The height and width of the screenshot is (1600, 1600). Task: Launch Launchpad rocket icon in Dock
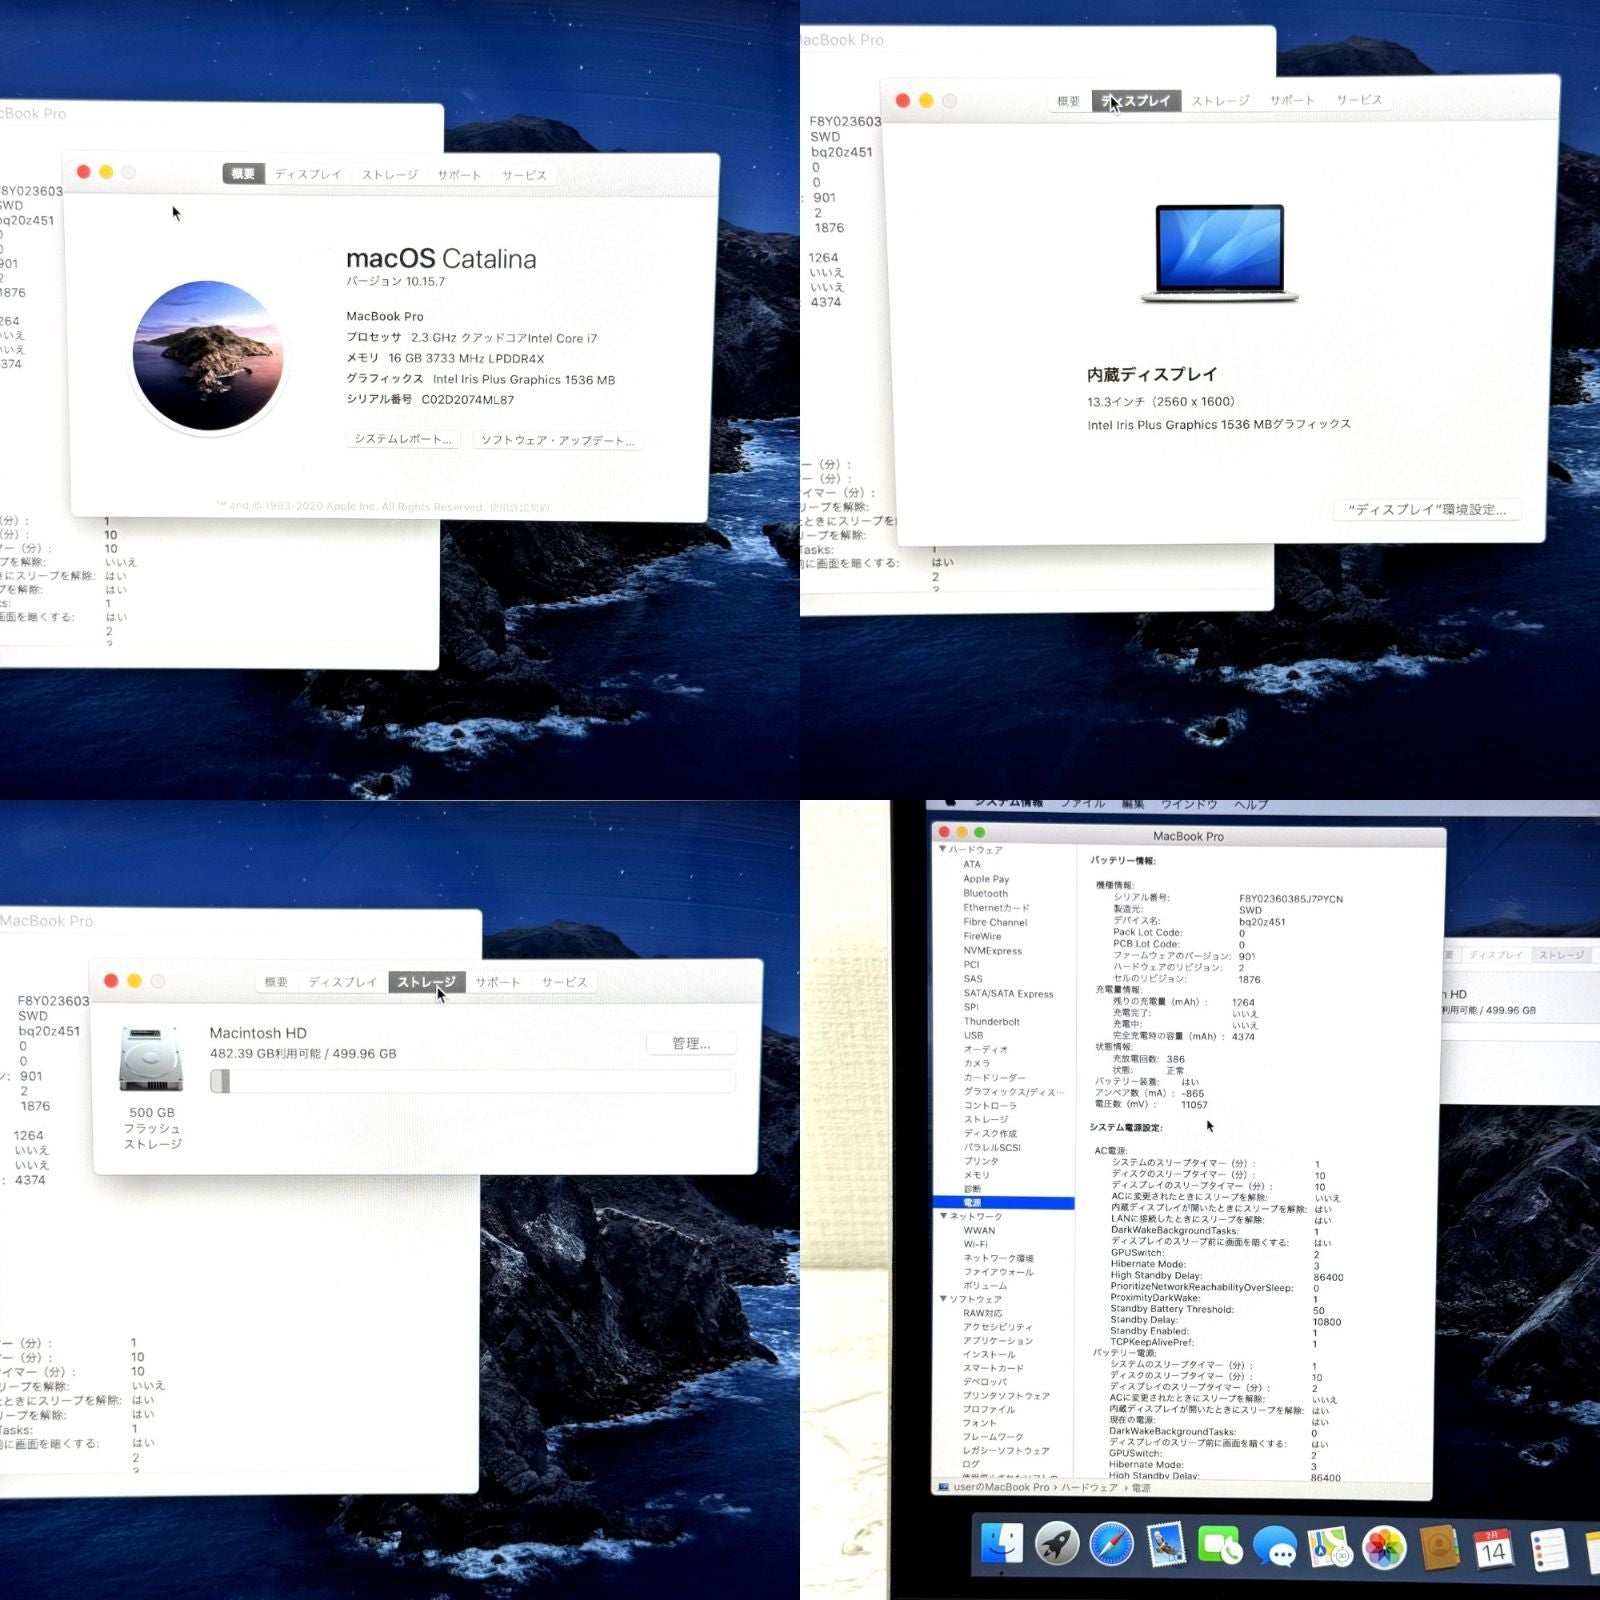point(1057,1544)
